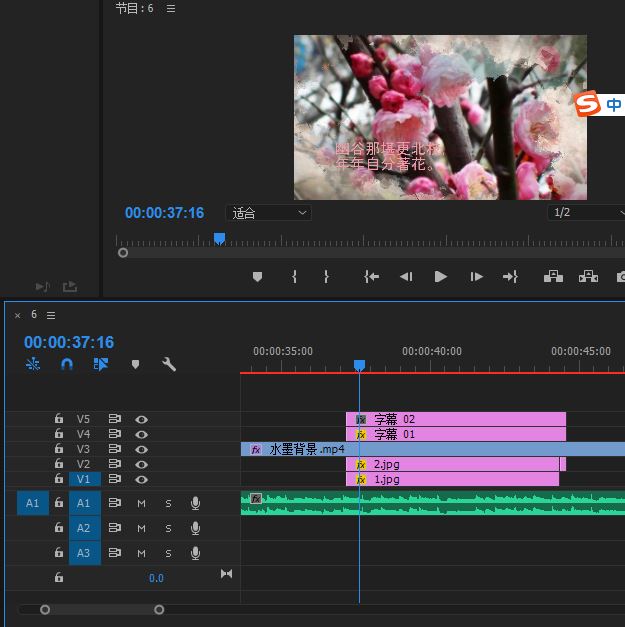The height and width of the screenshot is (627, 625).
Task: Hide the V5 track output
Action: (142, 420)
